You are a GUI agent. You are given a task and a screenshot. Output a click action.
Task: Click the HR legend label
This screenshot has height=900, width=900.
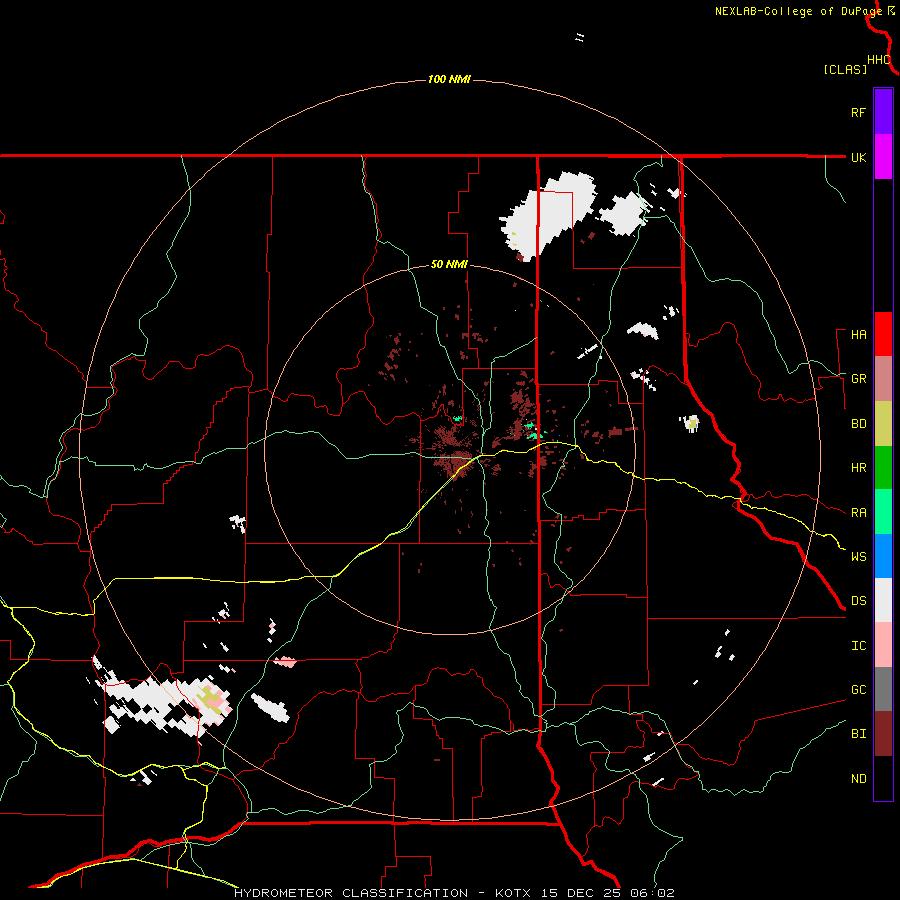(x=858, y=468)
